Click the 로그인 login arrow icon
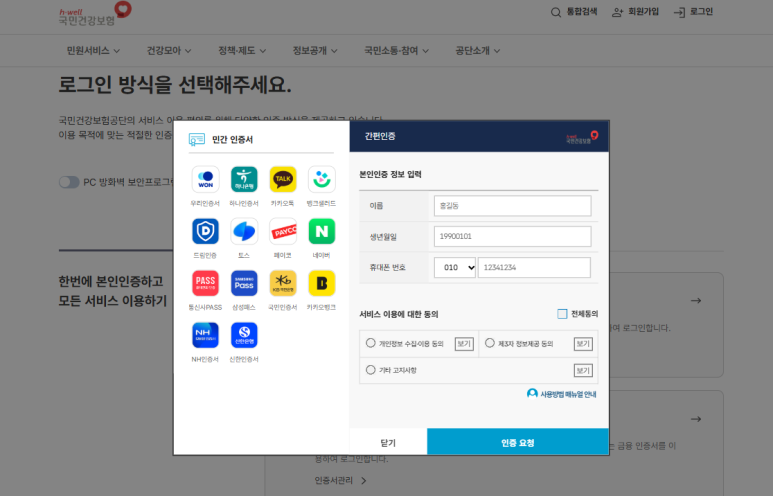 coord(679,12)
